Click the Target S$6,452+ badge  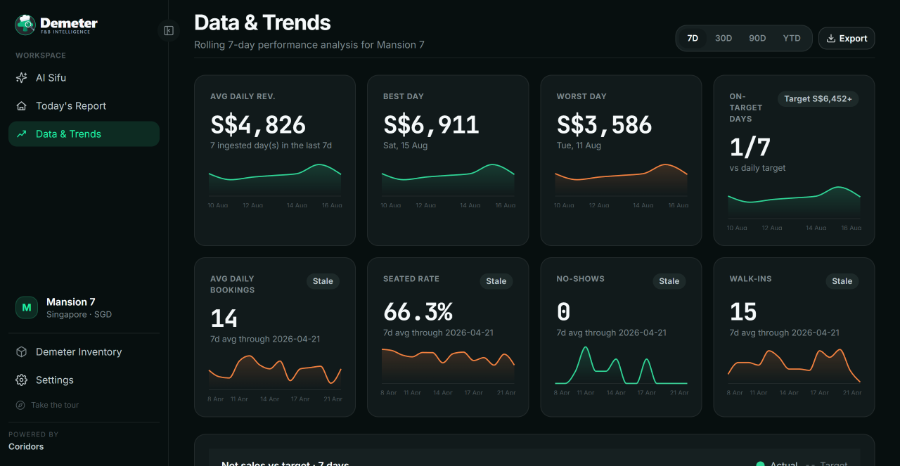[x=818, y=99]
